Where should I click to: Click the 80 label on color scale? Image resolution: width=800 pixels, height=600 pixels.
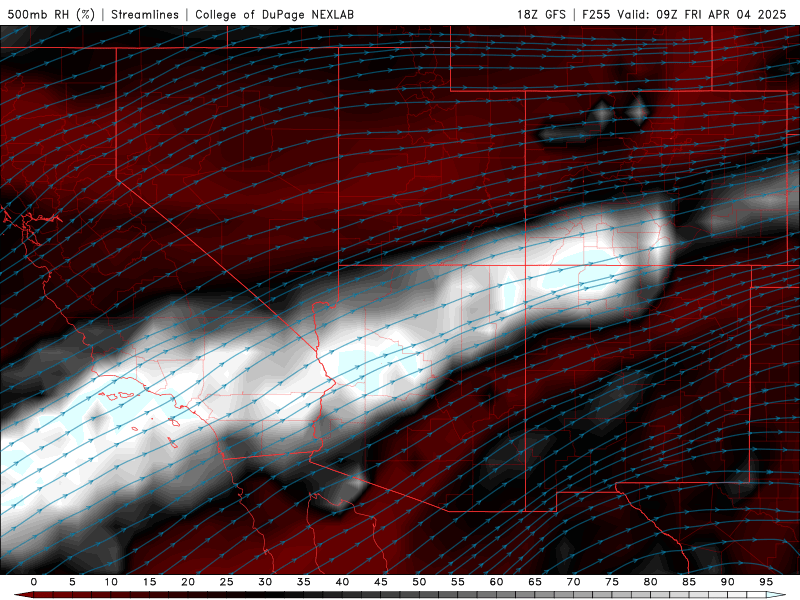(x=650, y=582)
